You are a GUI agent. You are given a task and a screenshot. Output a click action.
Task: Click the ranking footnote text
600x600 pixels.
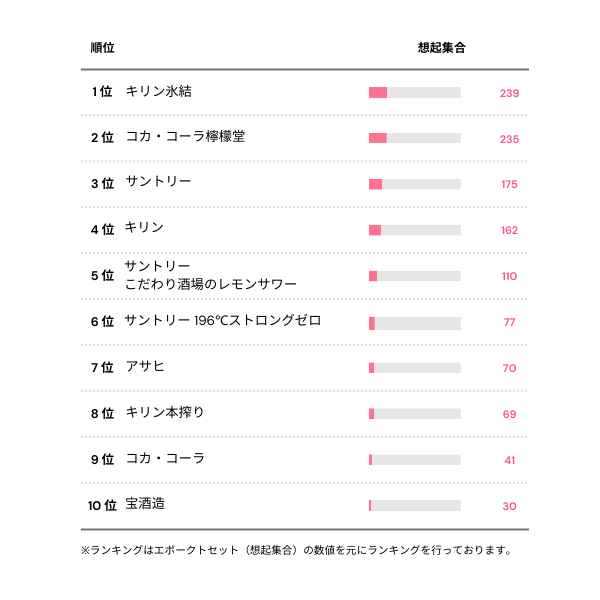(x=296, y=549)
